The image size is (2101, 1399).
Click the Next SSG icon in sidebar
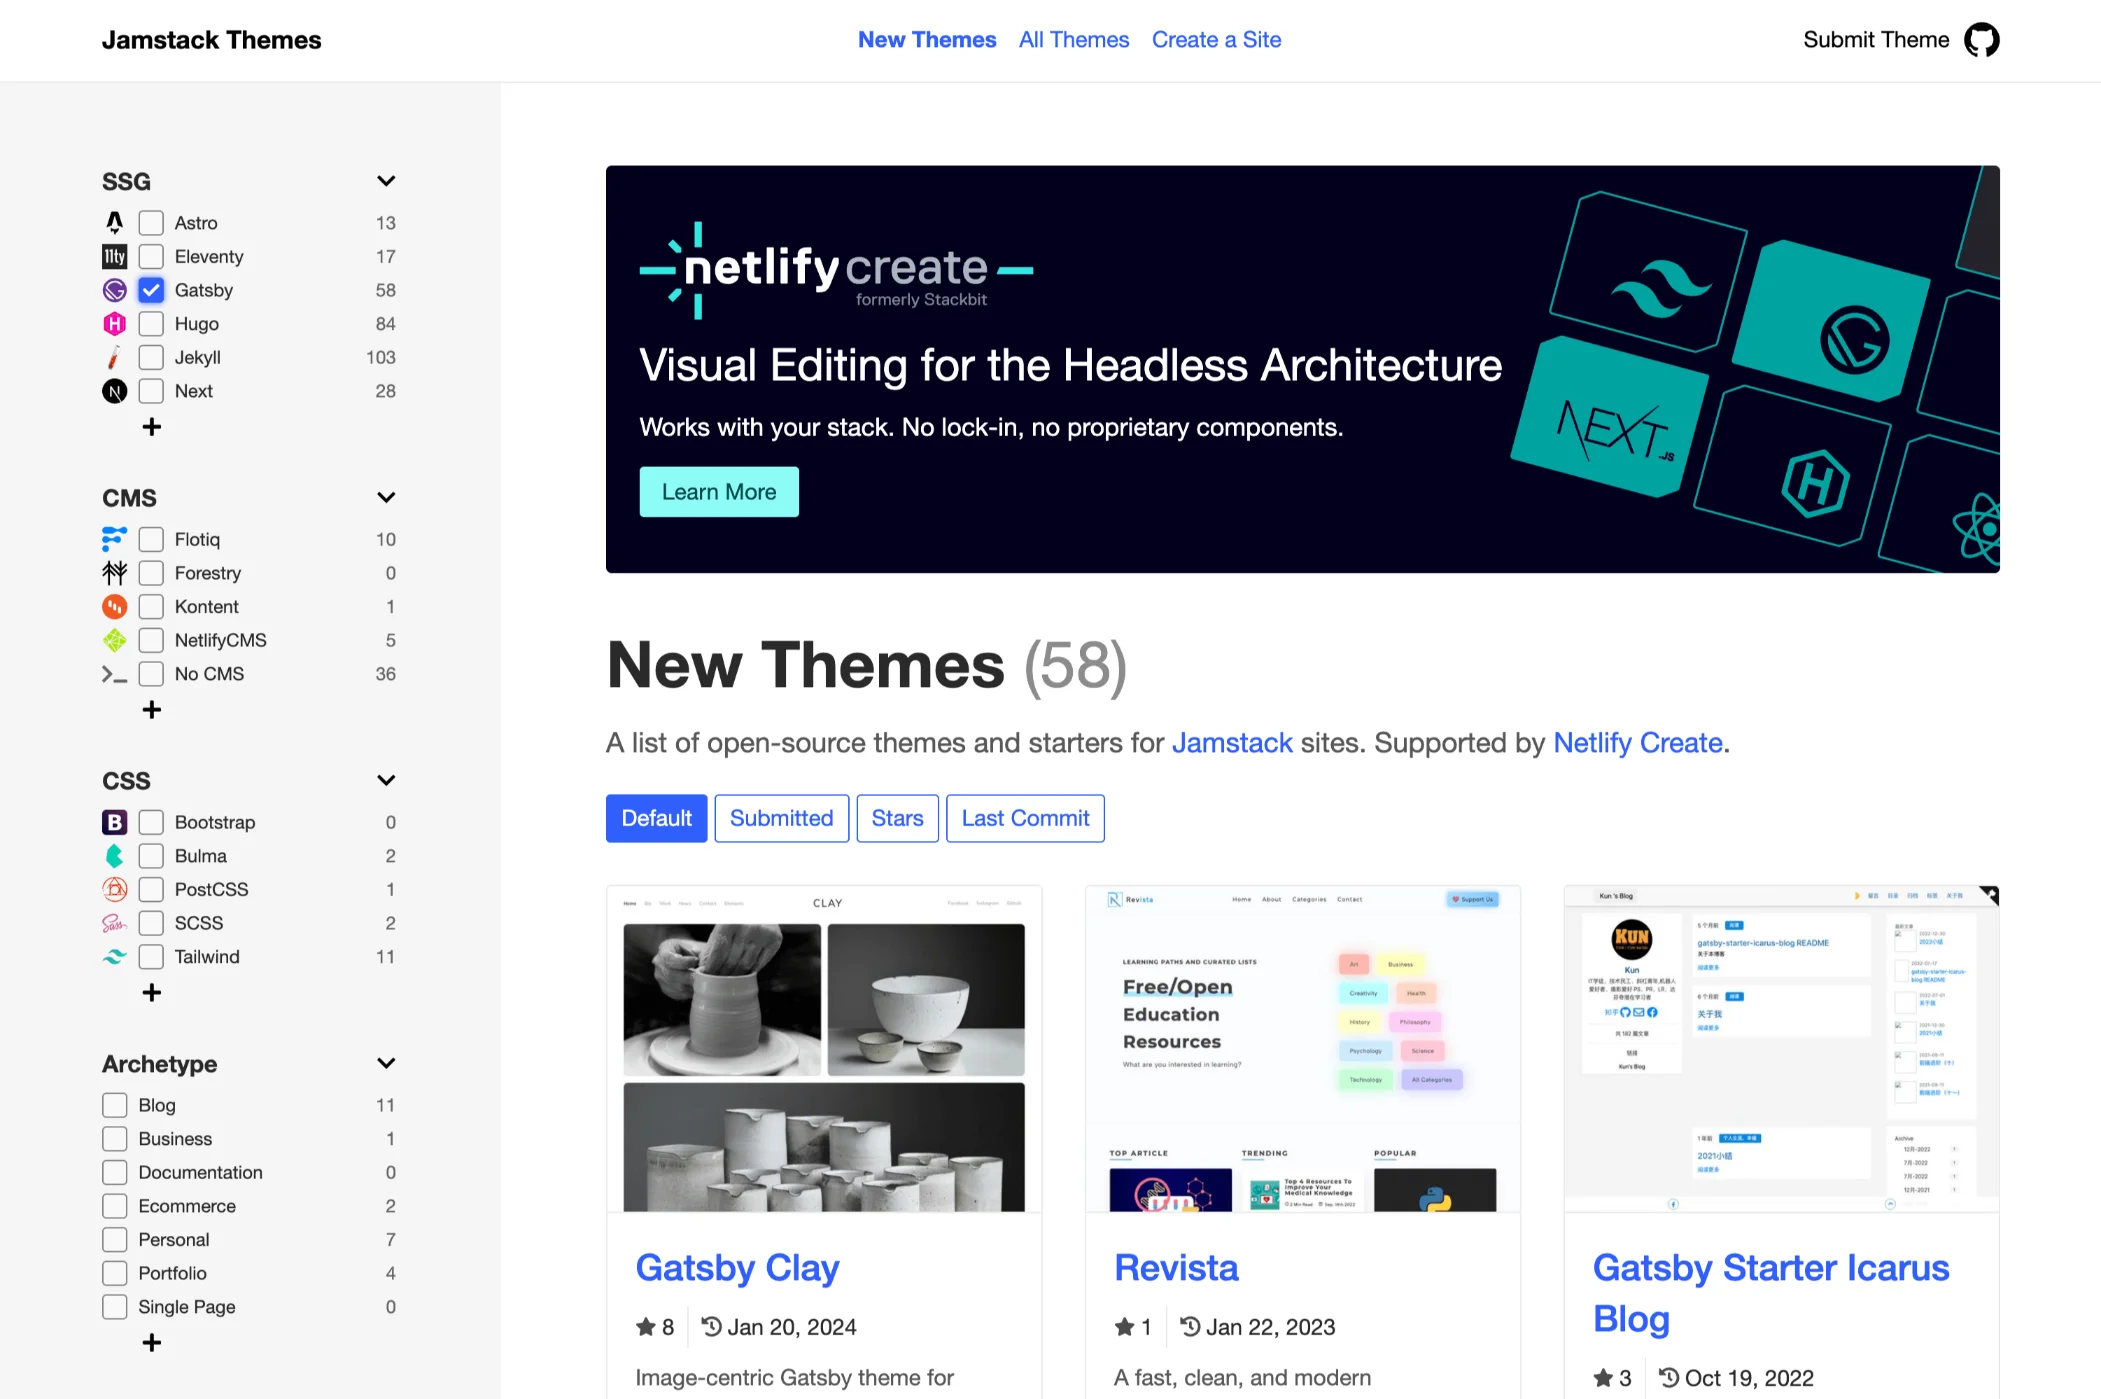pos(117,390)
